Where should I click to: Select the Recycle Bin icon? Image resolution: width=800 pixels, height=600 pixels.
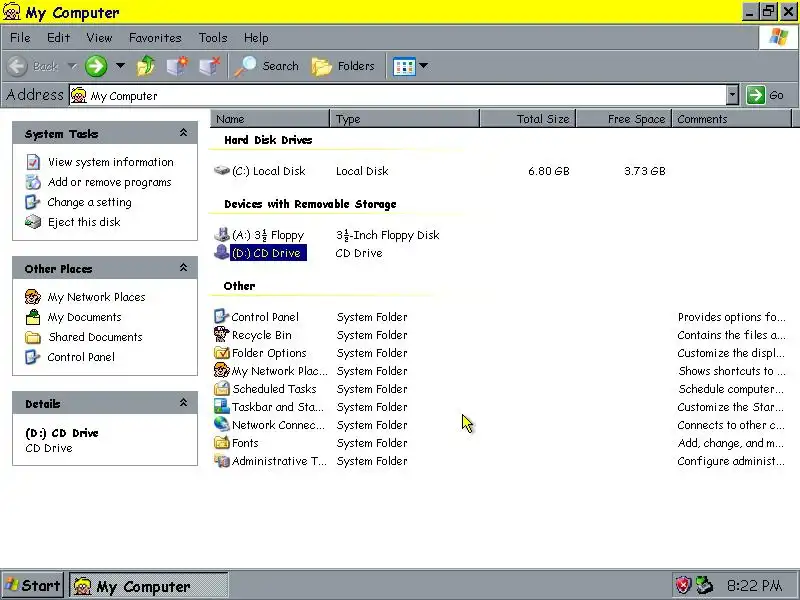[x=221, y=334]
